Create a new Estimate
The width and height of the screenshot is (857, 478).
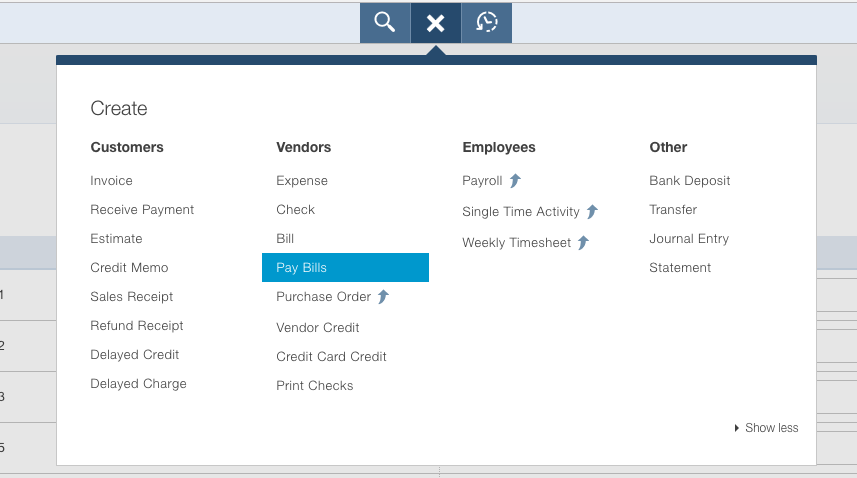(x=116, y=239)
